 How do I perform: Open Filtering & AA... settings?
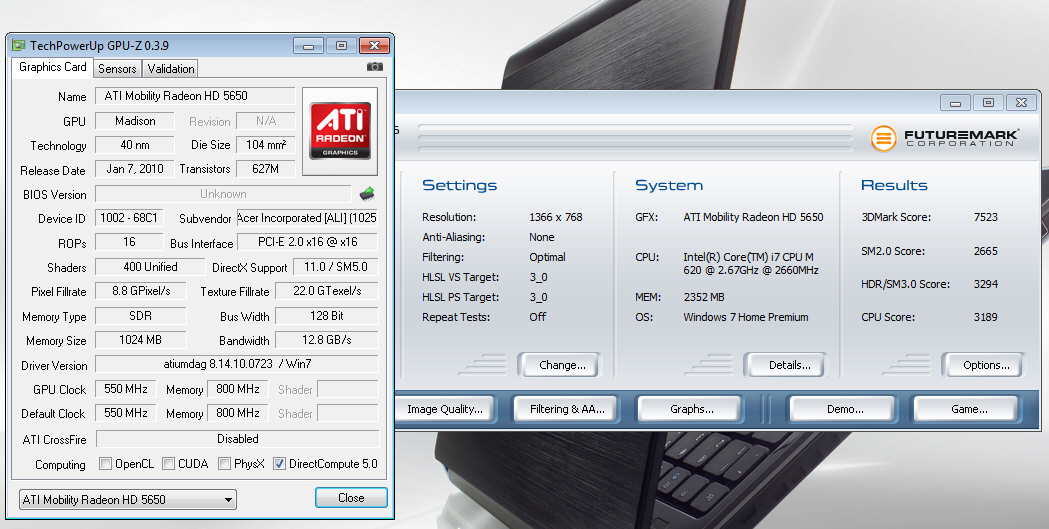point(567,409)
